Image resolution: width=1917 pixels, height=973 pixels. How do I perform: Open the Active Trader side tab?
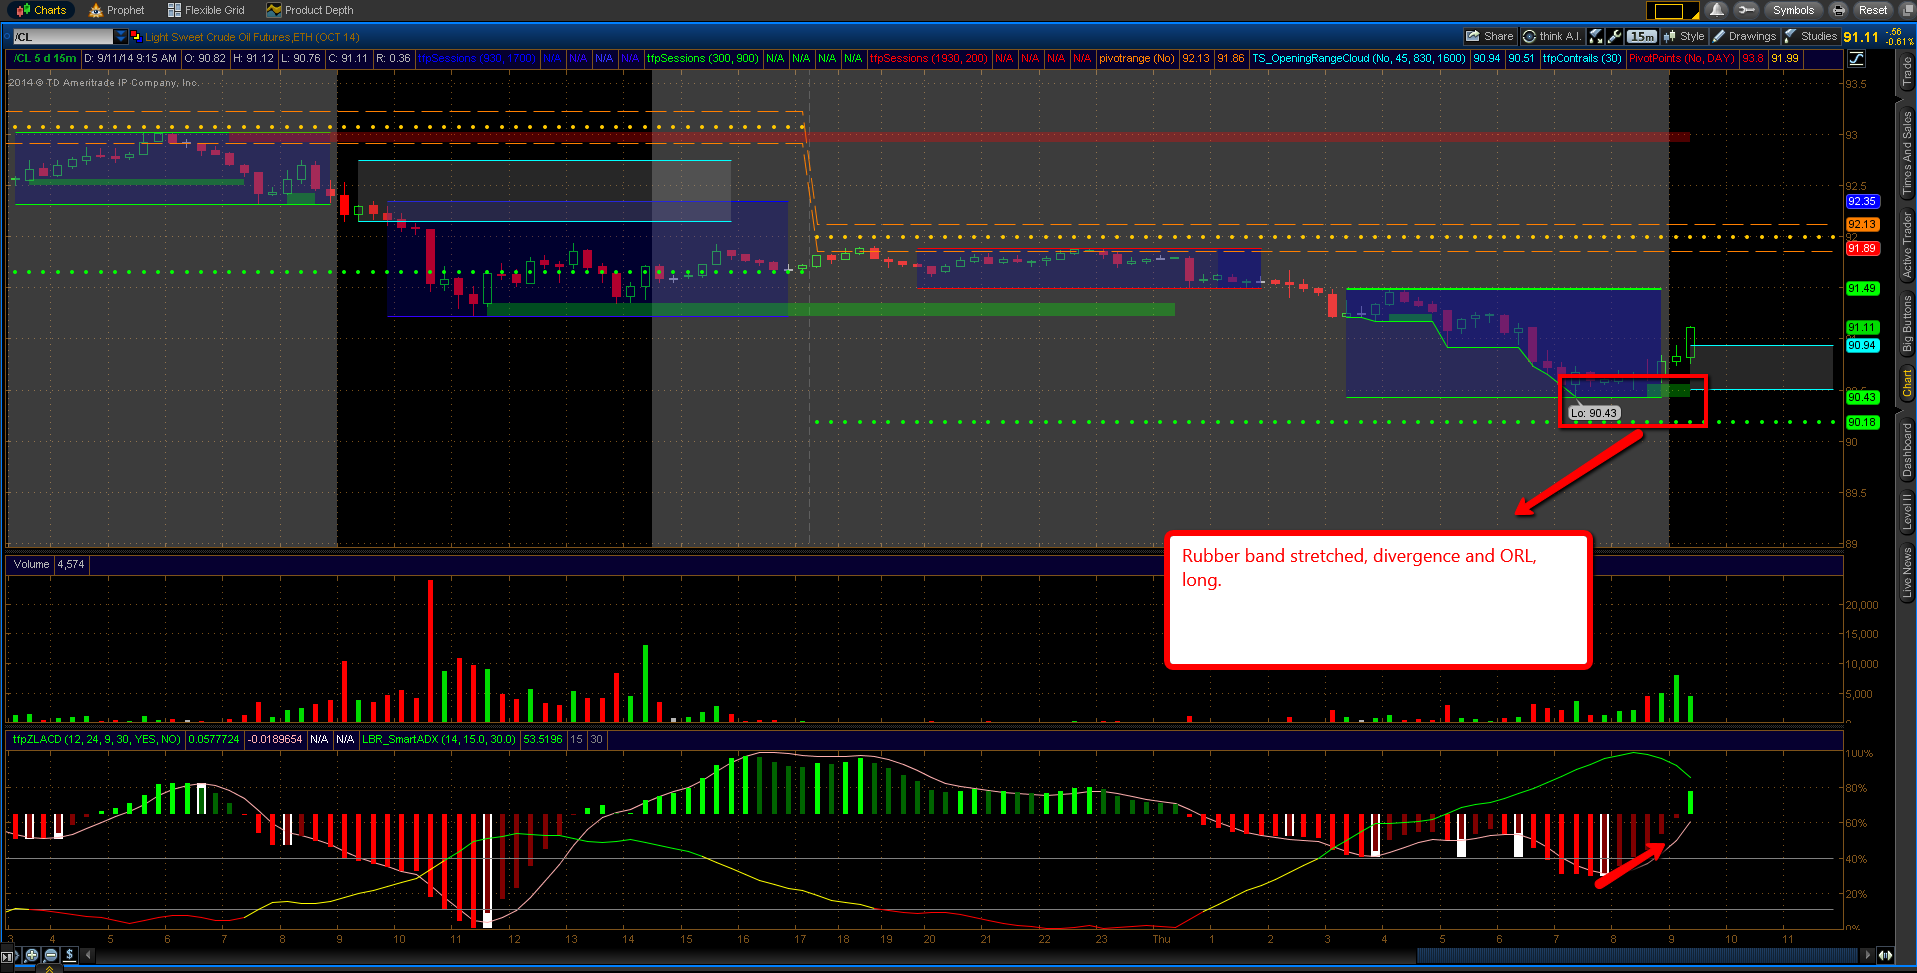1907,244
